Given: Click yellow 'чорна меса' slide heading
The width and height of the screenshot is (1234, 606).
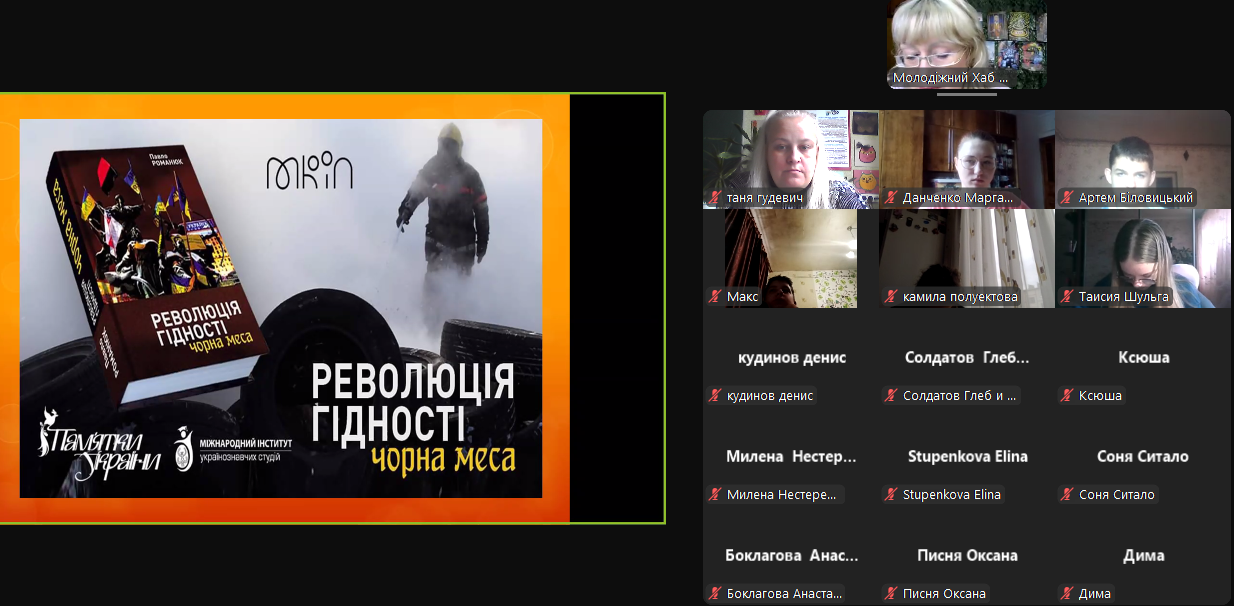Looking at the screenshot, I should click(x=443, y=458).
